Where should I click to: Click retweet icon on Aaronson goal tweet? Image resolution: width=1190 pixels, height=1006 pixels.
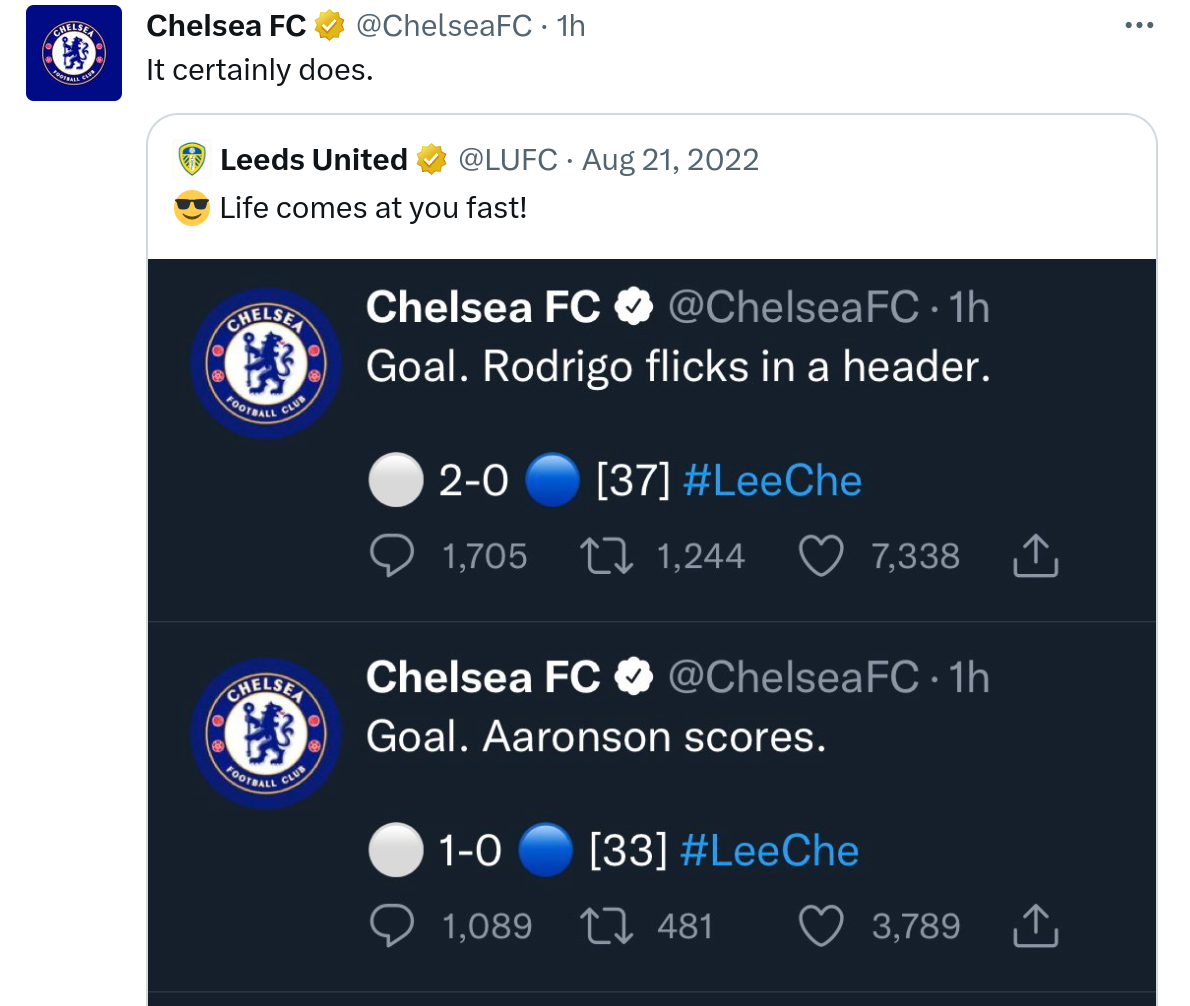tap(607, 926)
